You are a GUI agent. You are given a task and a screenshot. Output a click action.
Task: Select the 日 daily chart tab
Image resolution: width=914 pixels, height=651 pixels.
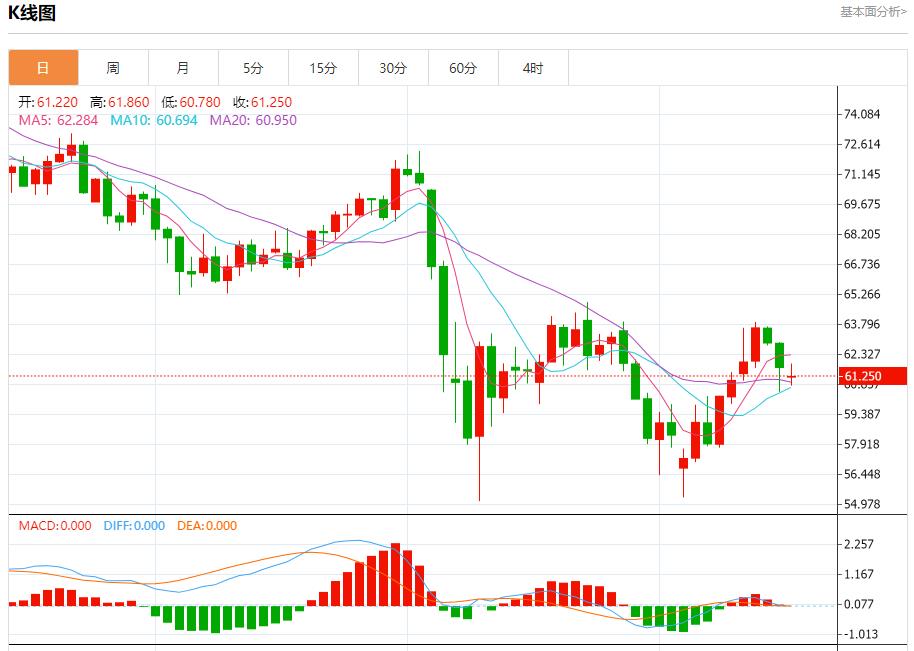[43, 68]
